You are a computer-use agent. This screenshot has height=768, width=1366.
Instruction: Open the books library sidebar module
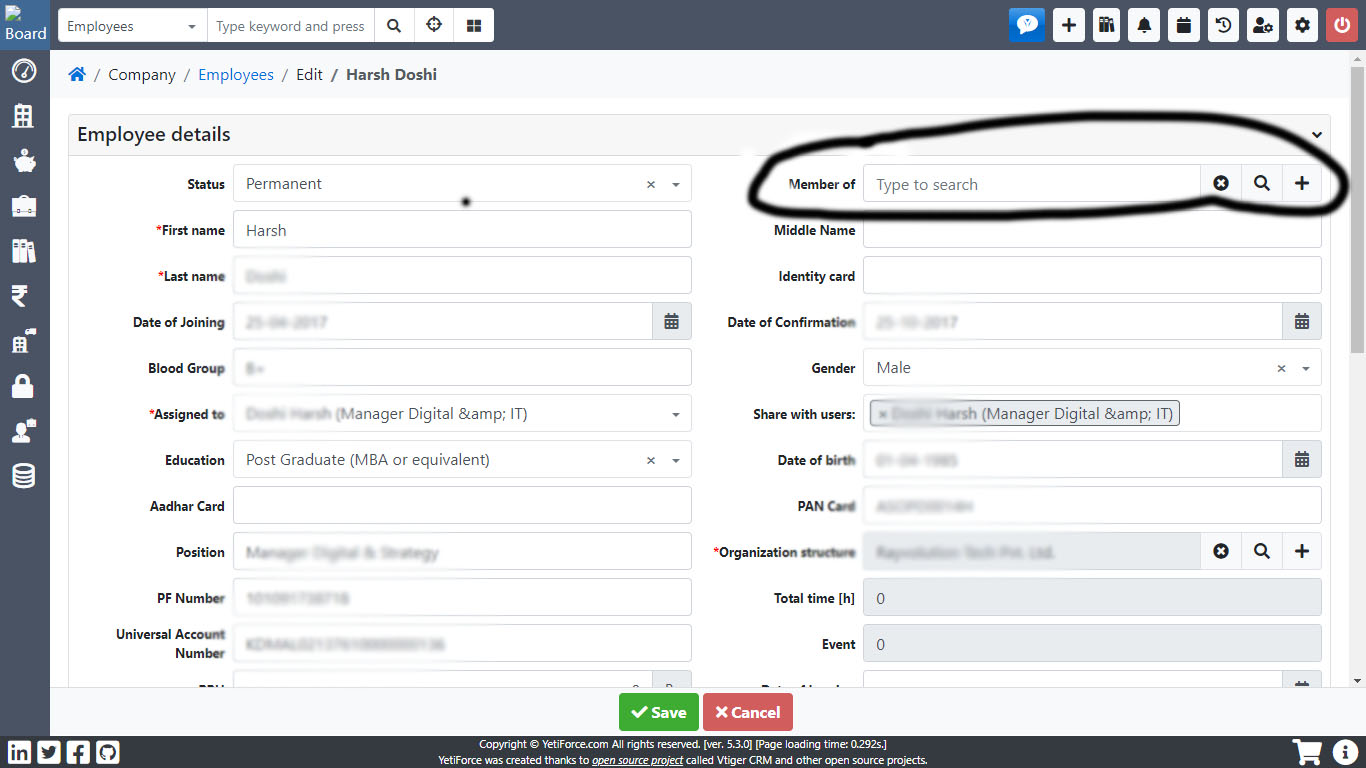(x=24, y=251)
